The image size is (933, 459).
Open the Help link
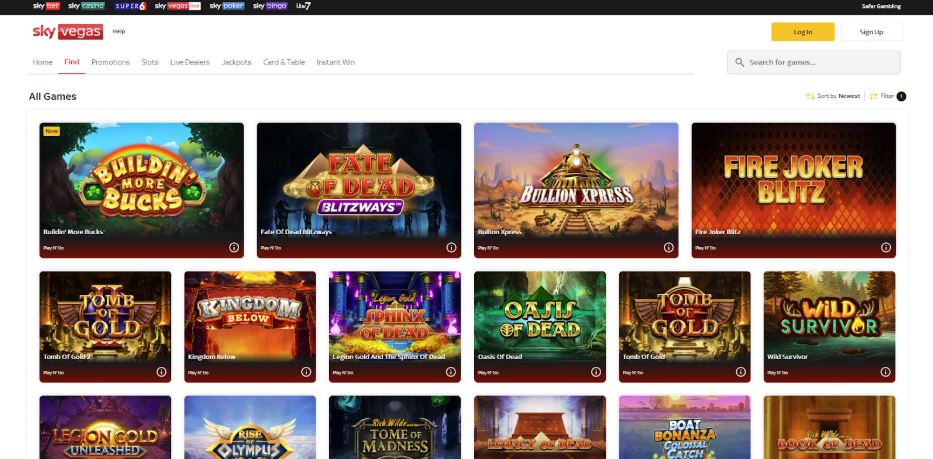coord(119,31)
